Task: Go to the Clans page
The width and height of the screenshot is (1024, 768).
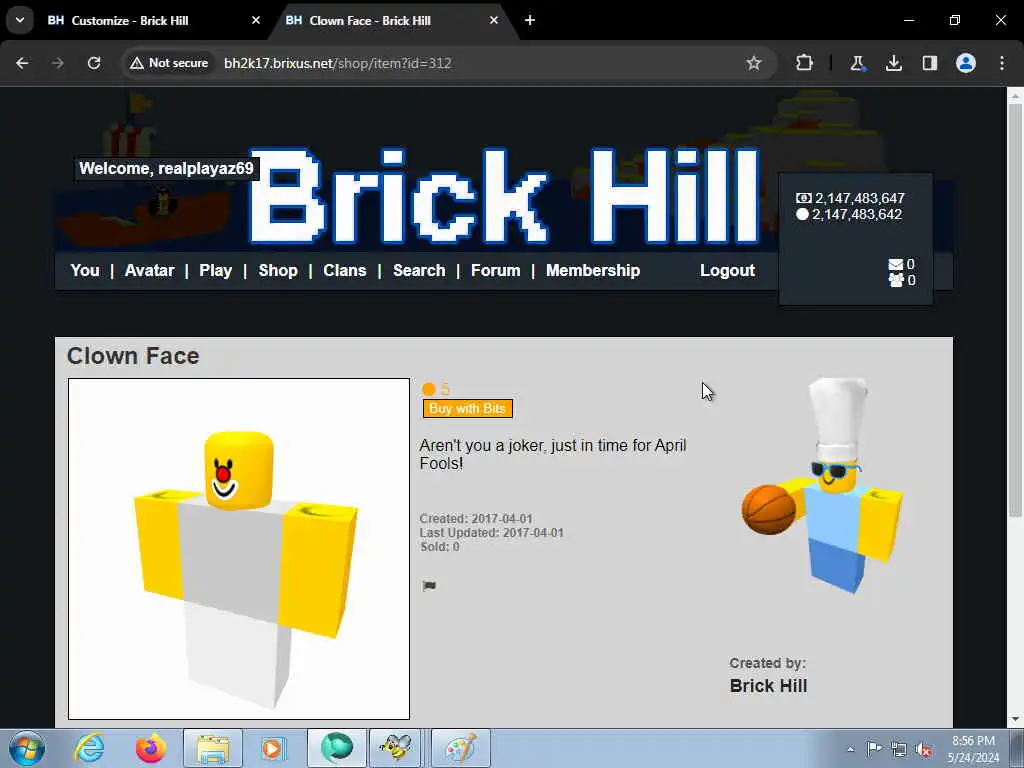Action: [x=345, y=270]
